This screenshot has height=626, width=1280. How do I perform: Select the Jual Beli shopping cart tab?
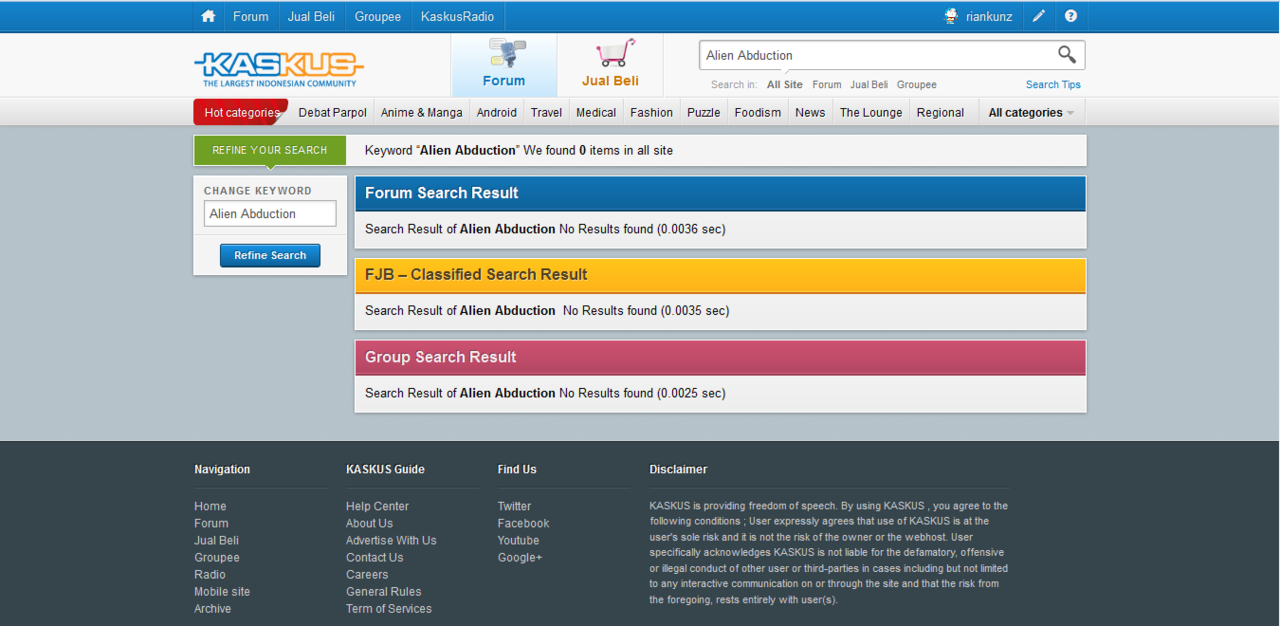click(x=610, y=65)
